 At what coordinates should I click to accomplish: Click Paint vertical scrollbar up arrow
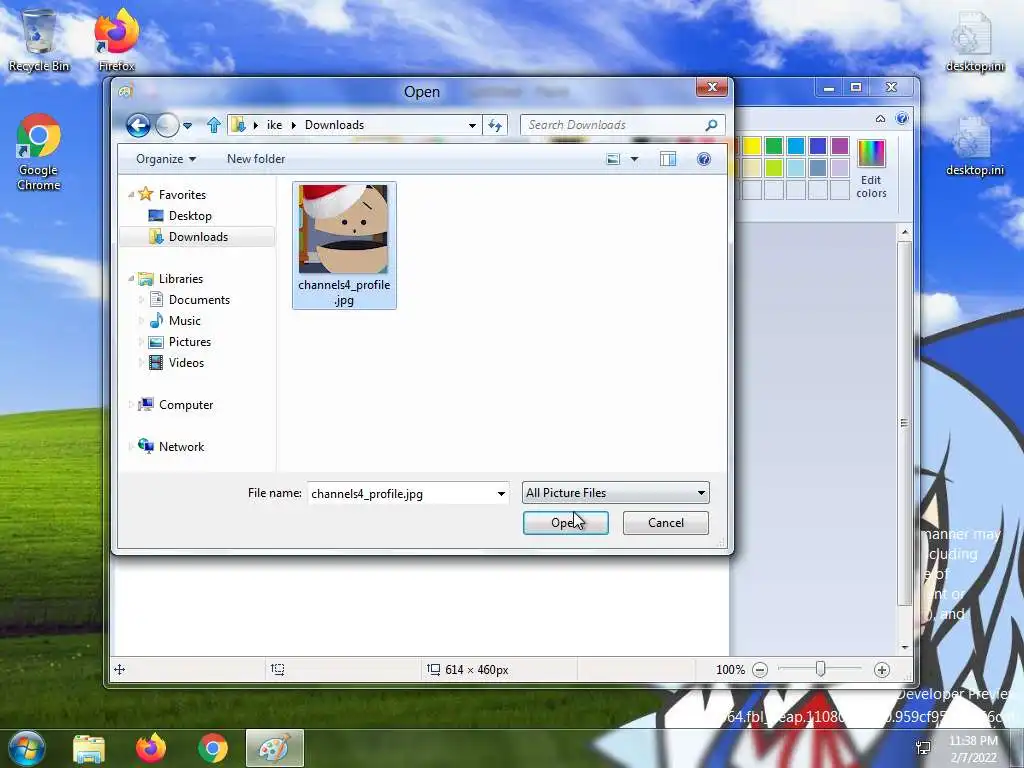point(904,231)
